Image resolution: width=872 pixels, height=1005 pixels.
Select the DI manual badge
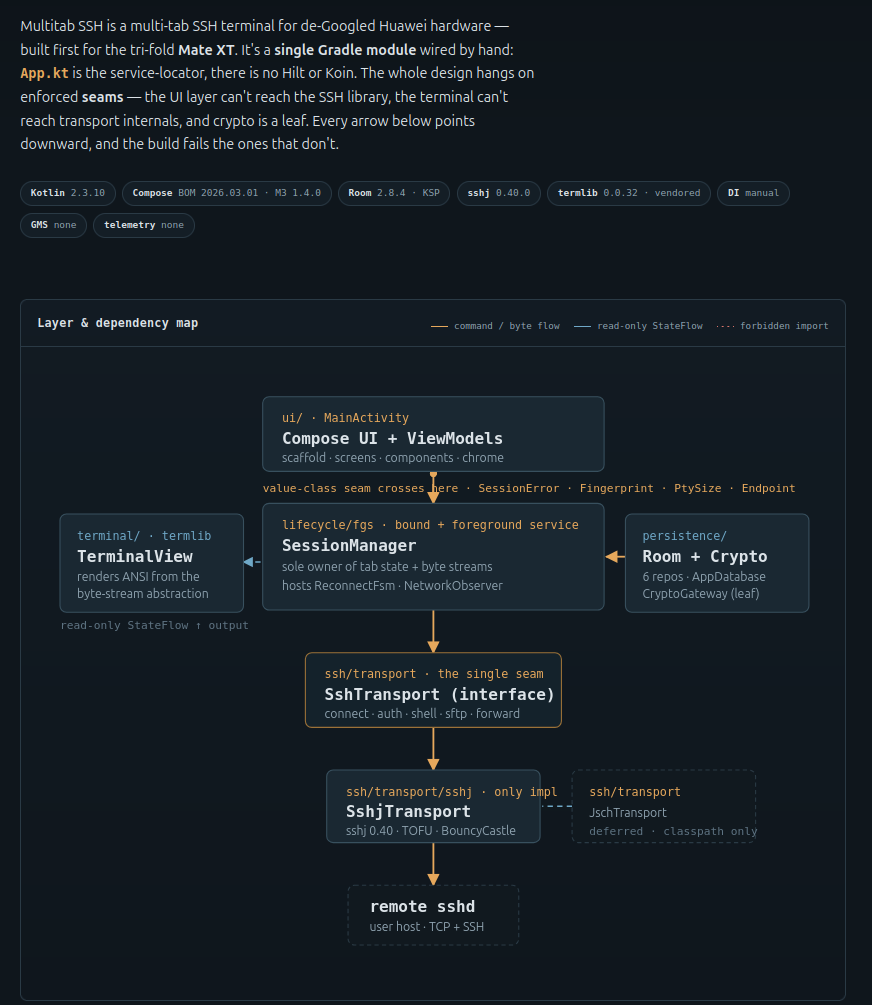click(x=753, y=193)
